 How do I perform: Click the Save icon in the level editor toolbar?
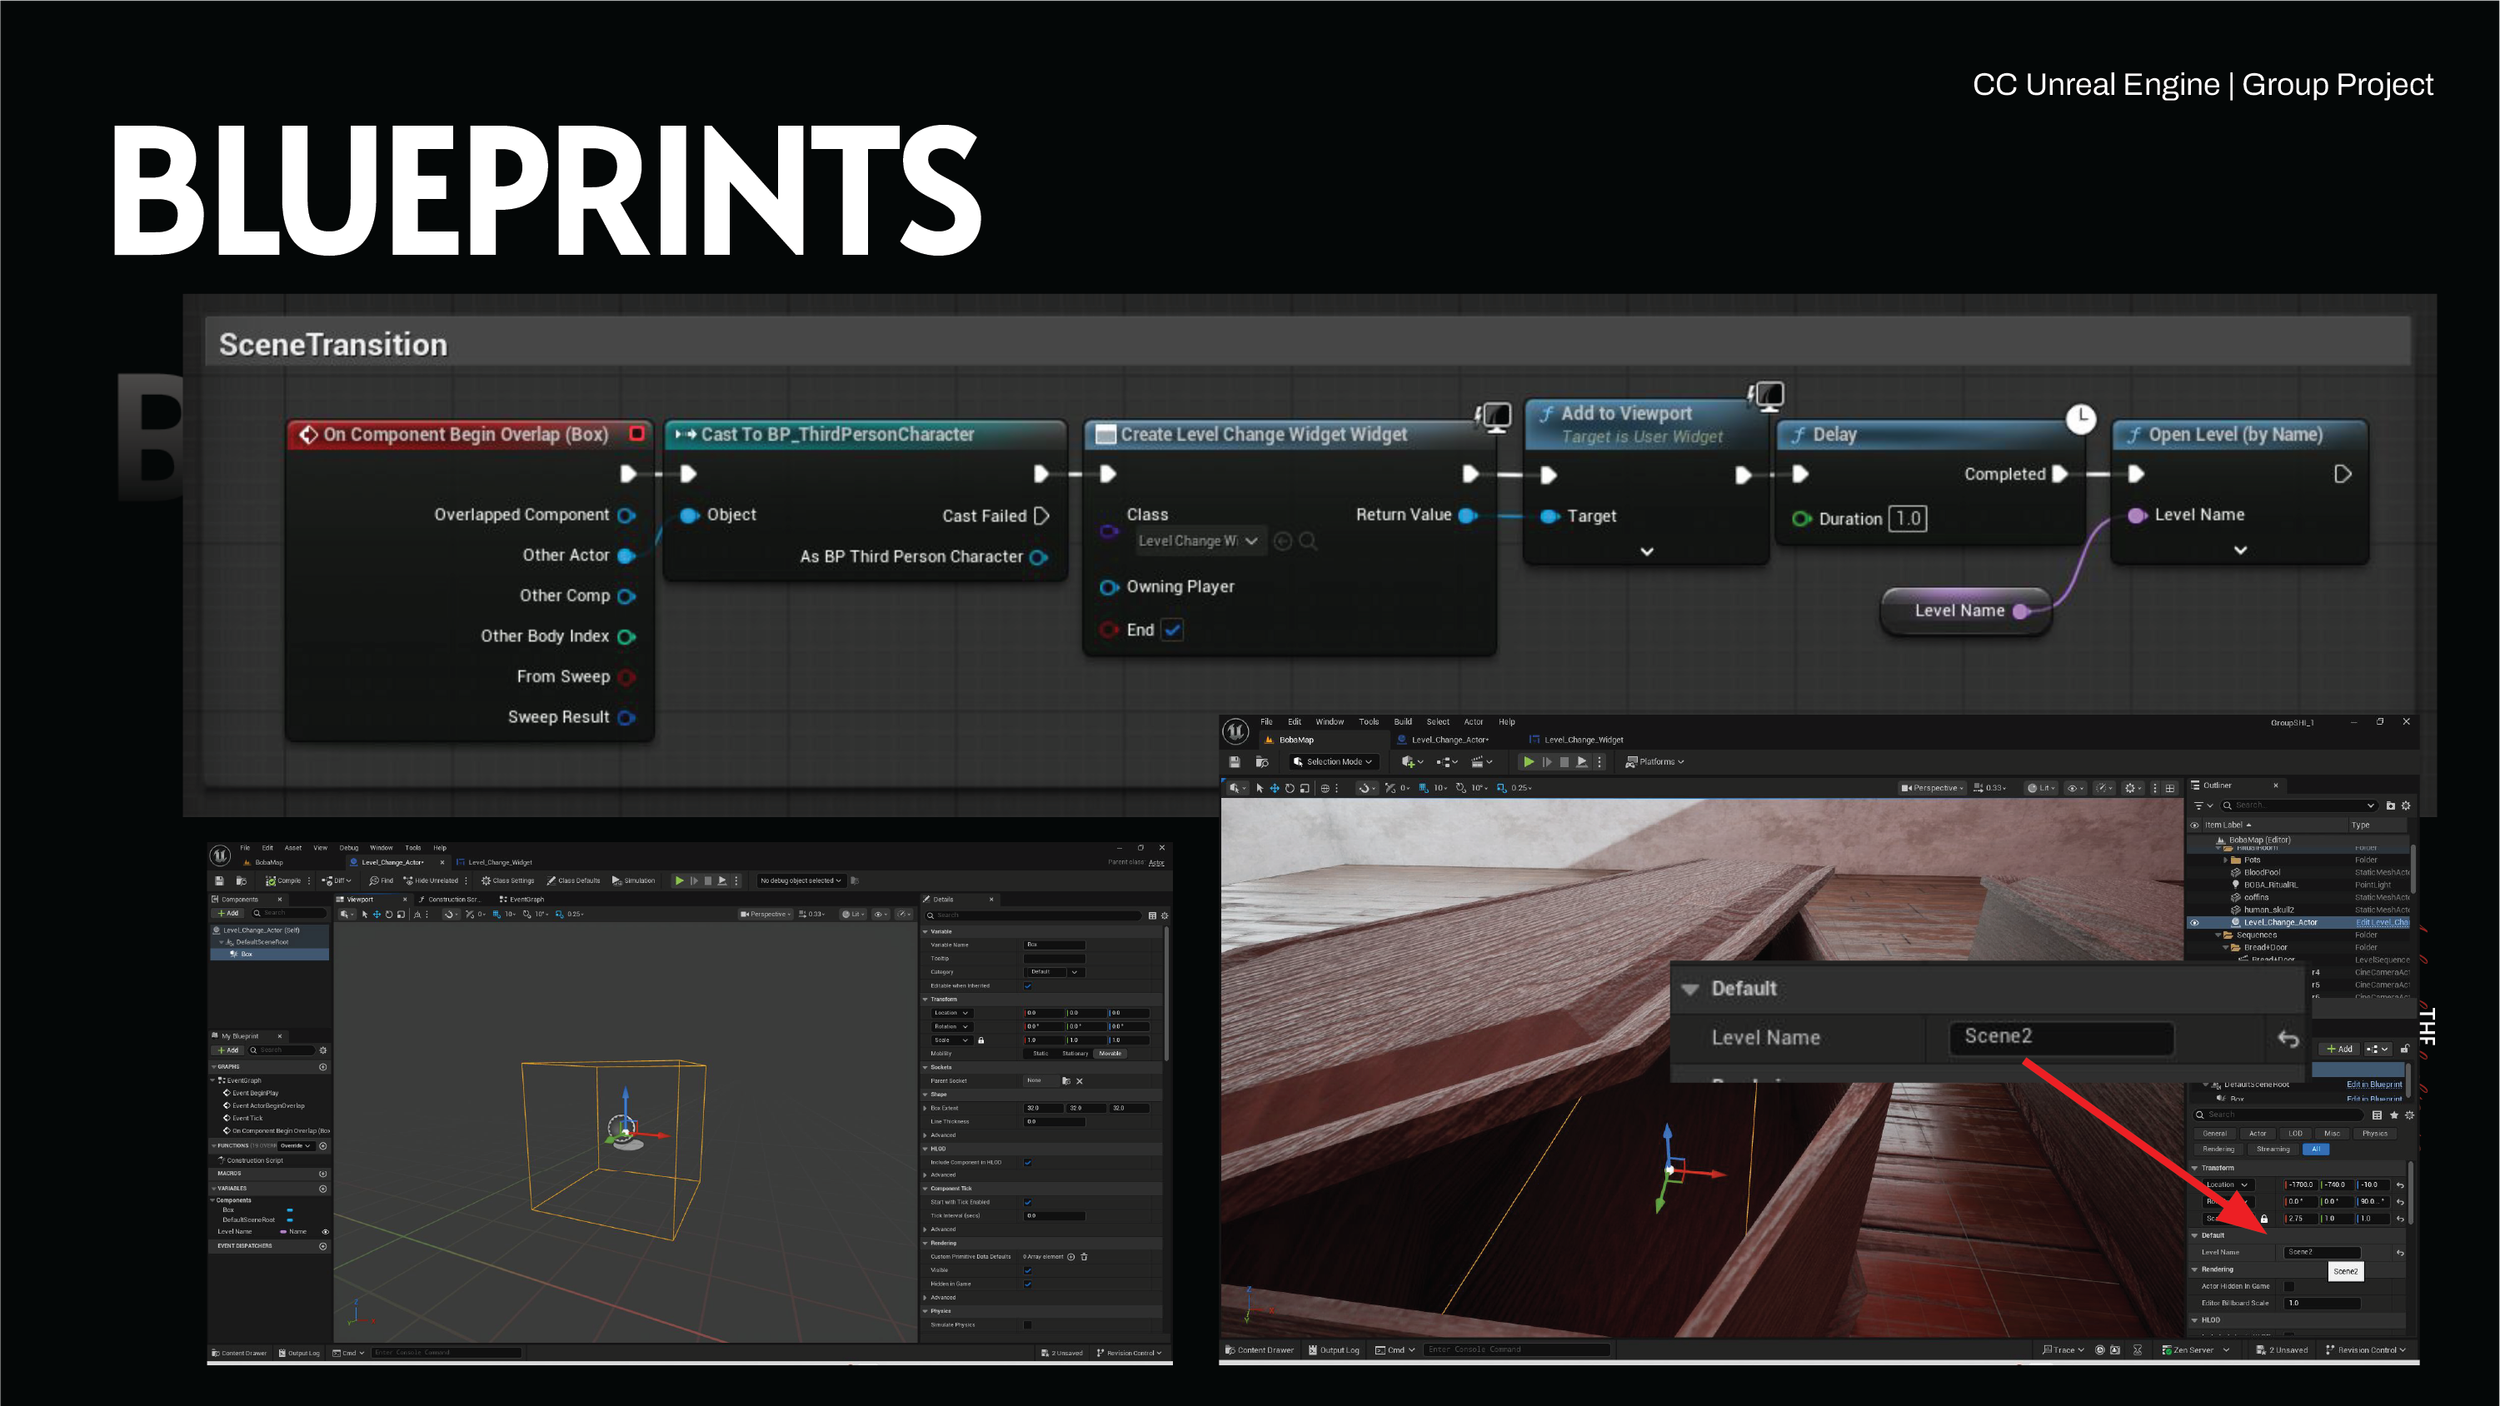click(1235, 762)
